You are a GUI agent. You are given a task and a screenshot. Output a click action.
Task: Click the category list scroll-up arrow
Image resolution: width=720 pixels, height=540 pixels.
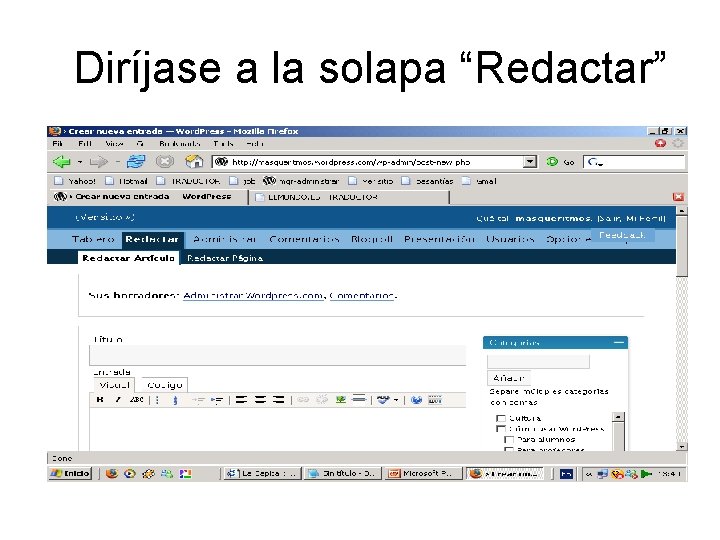tap(619, 417)
